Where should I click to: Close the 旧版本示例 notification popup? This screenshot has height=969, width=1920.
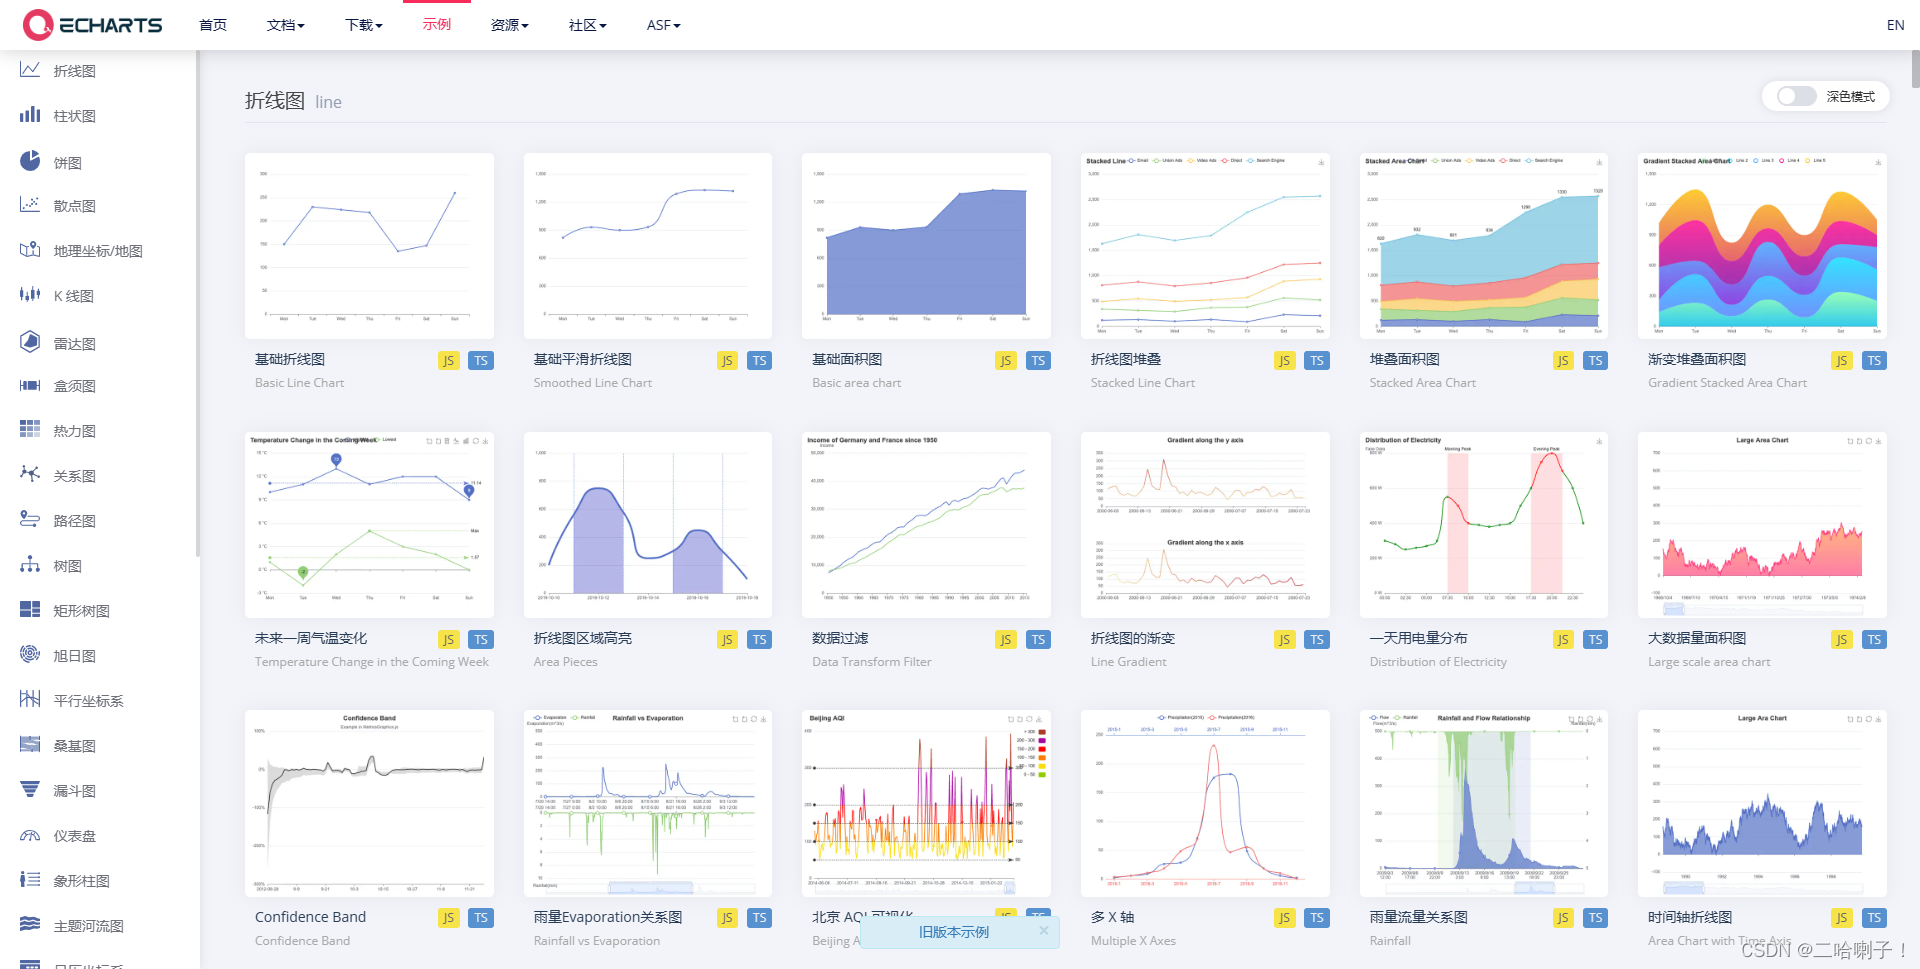tap(1044, 930)
